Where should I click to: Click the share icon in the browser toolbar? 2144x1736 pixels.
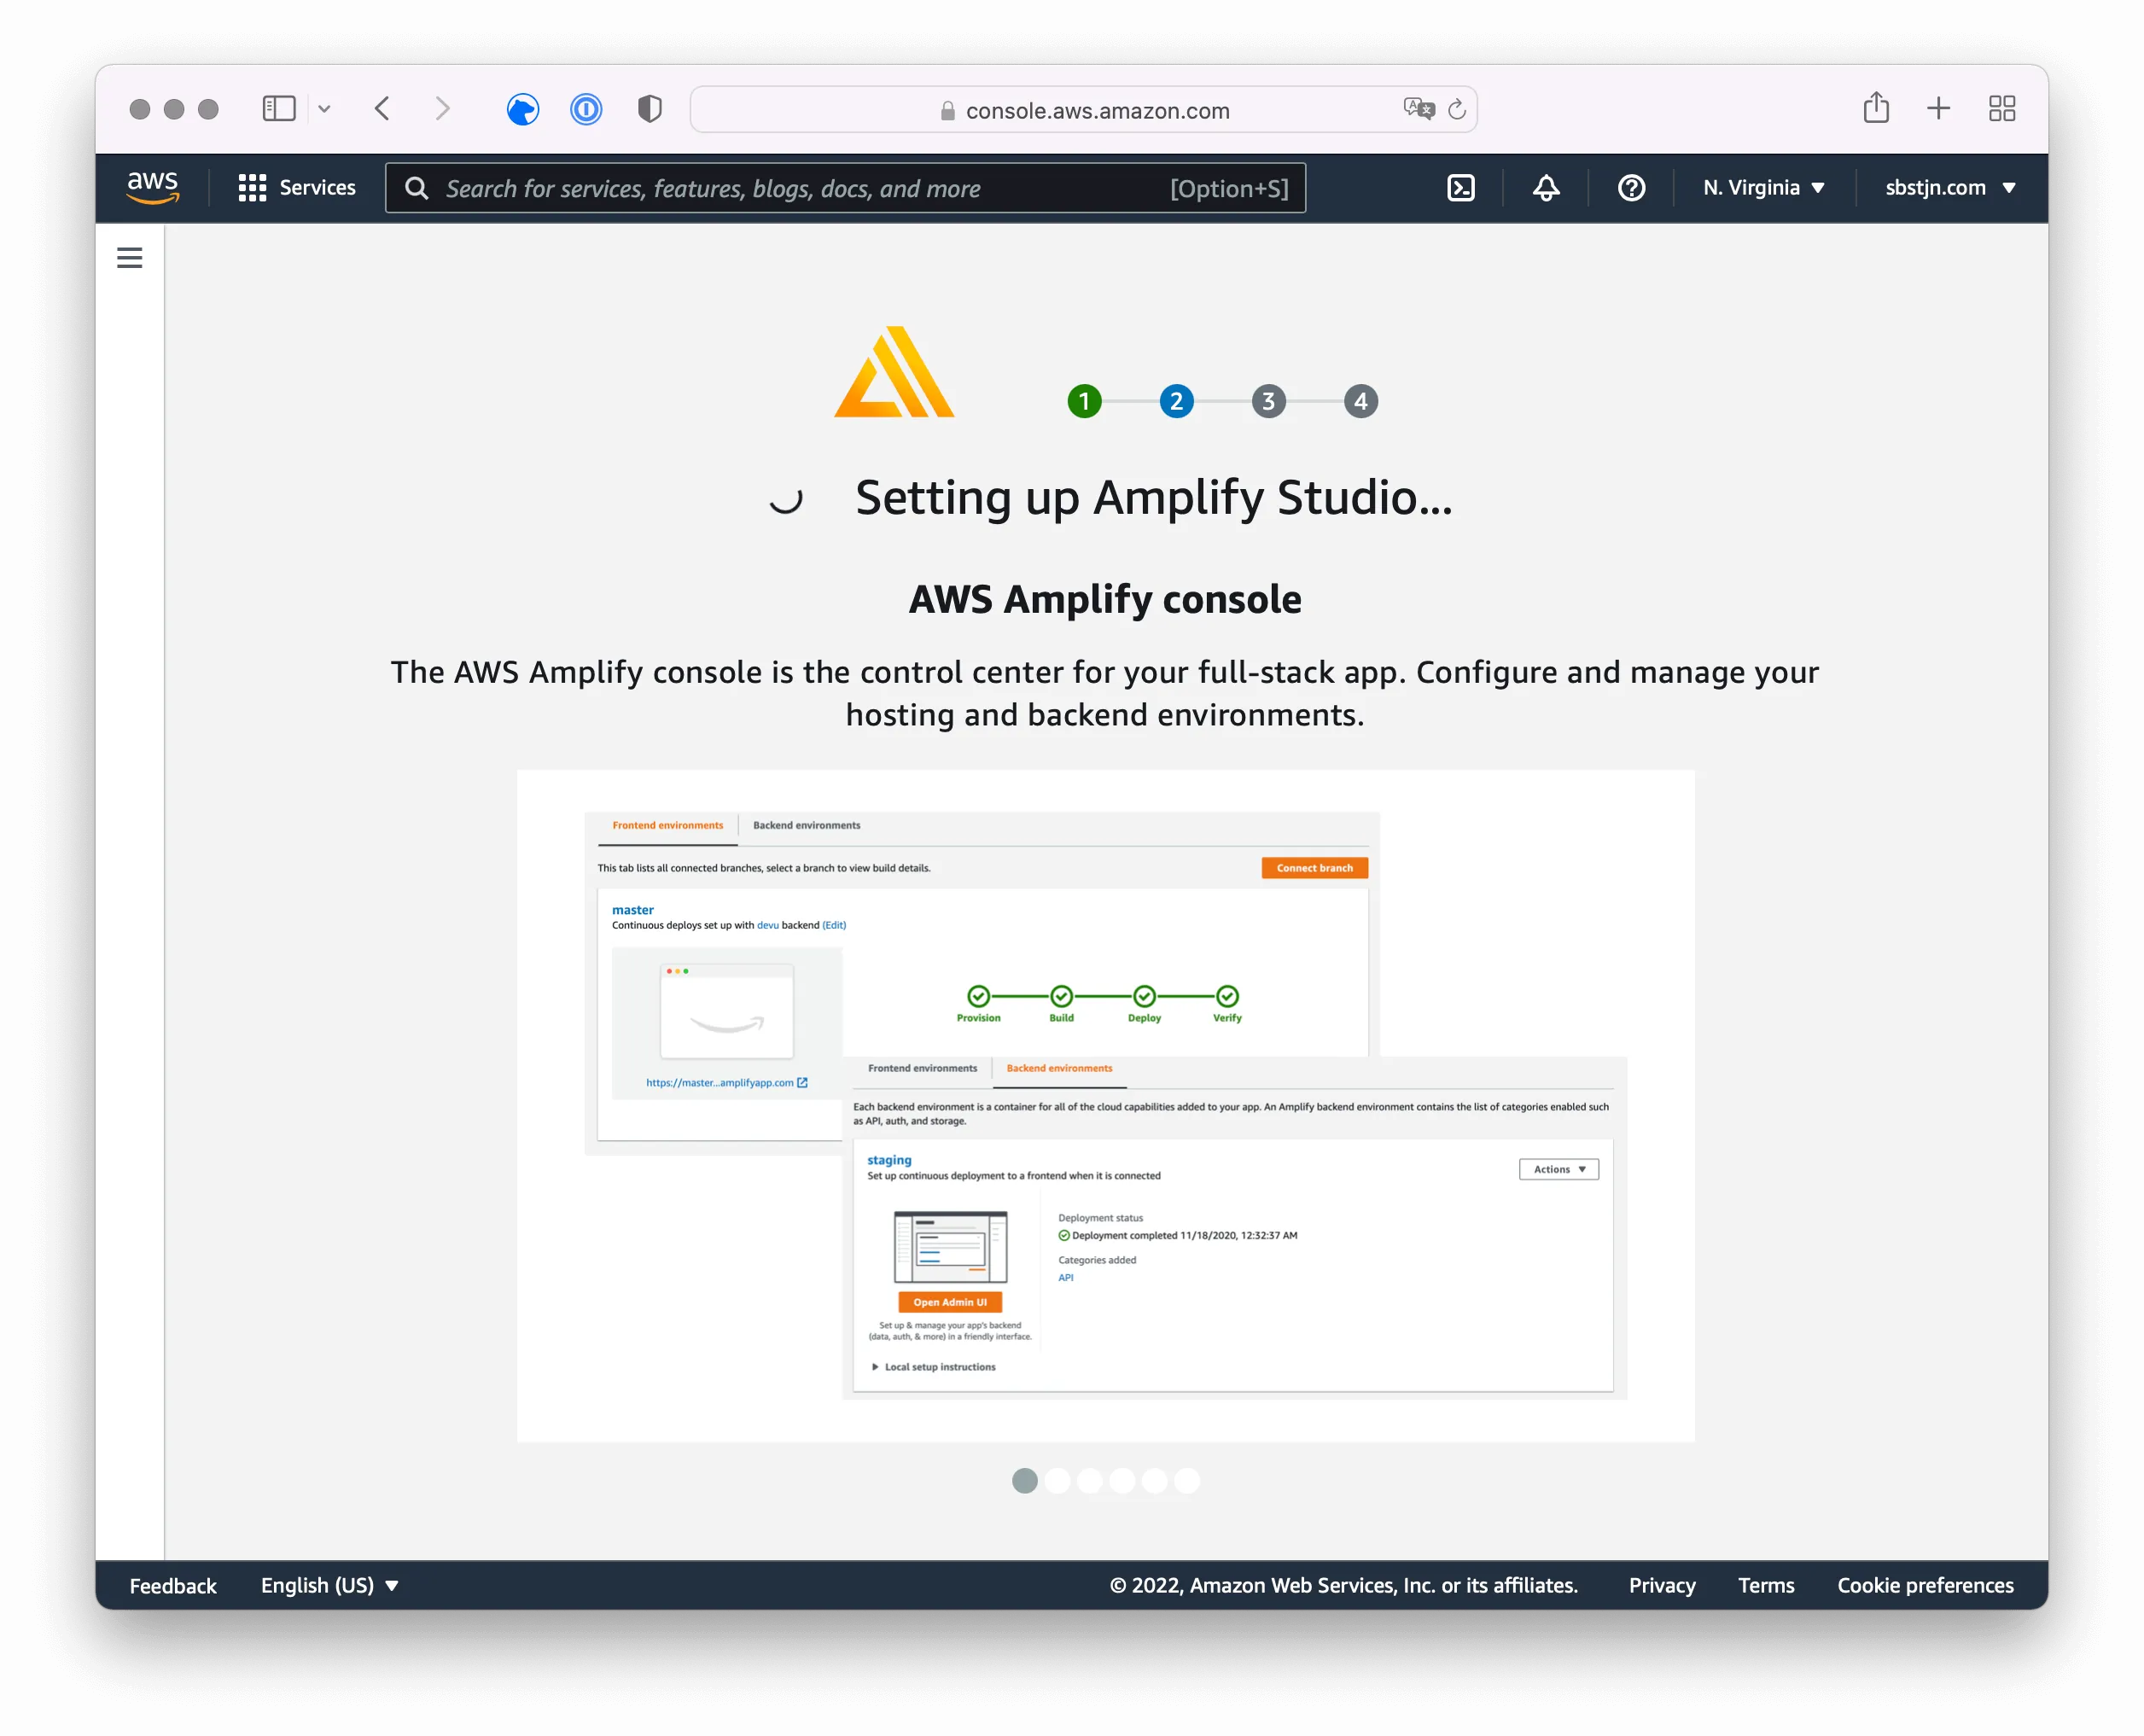[1875, 108]
